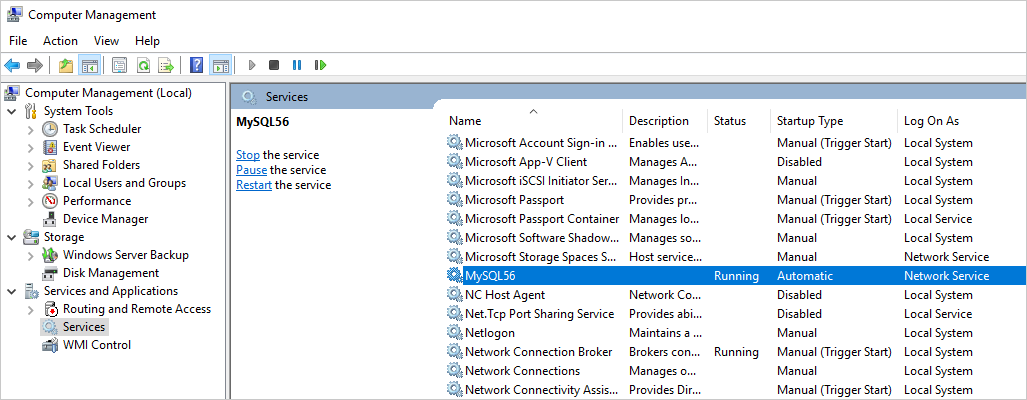Image resolution: width=1027 pixels, height=400 pixels.
Task: Open the View menu
Action: (x=106, y=41)
